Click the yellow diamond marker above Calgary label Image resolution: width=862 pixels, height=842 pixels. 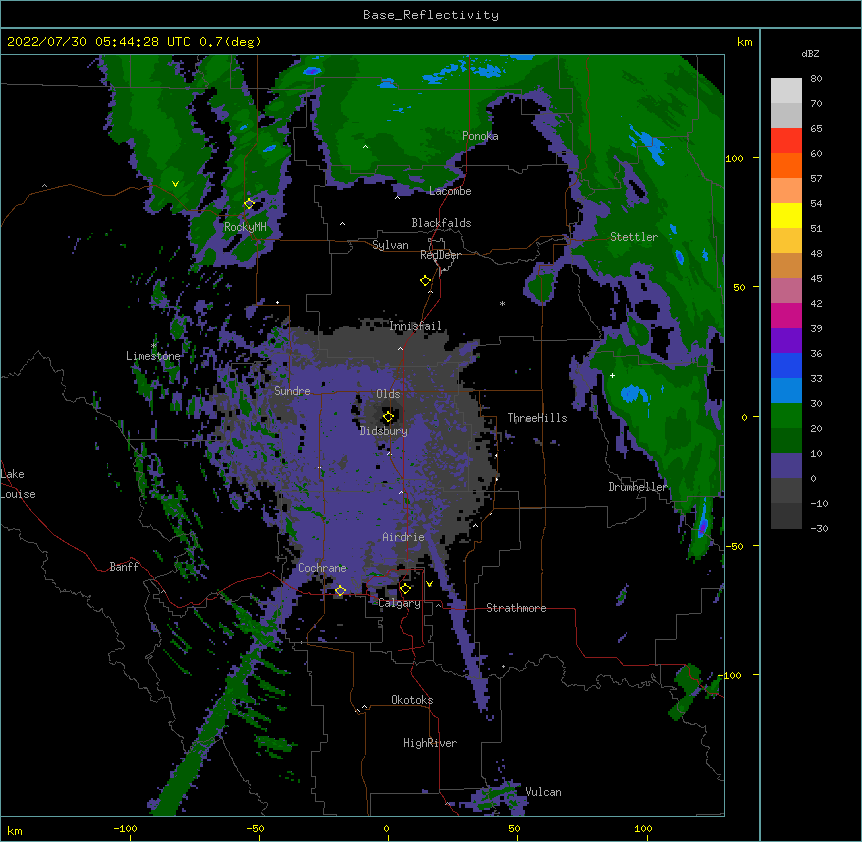(x=405, y=589)
